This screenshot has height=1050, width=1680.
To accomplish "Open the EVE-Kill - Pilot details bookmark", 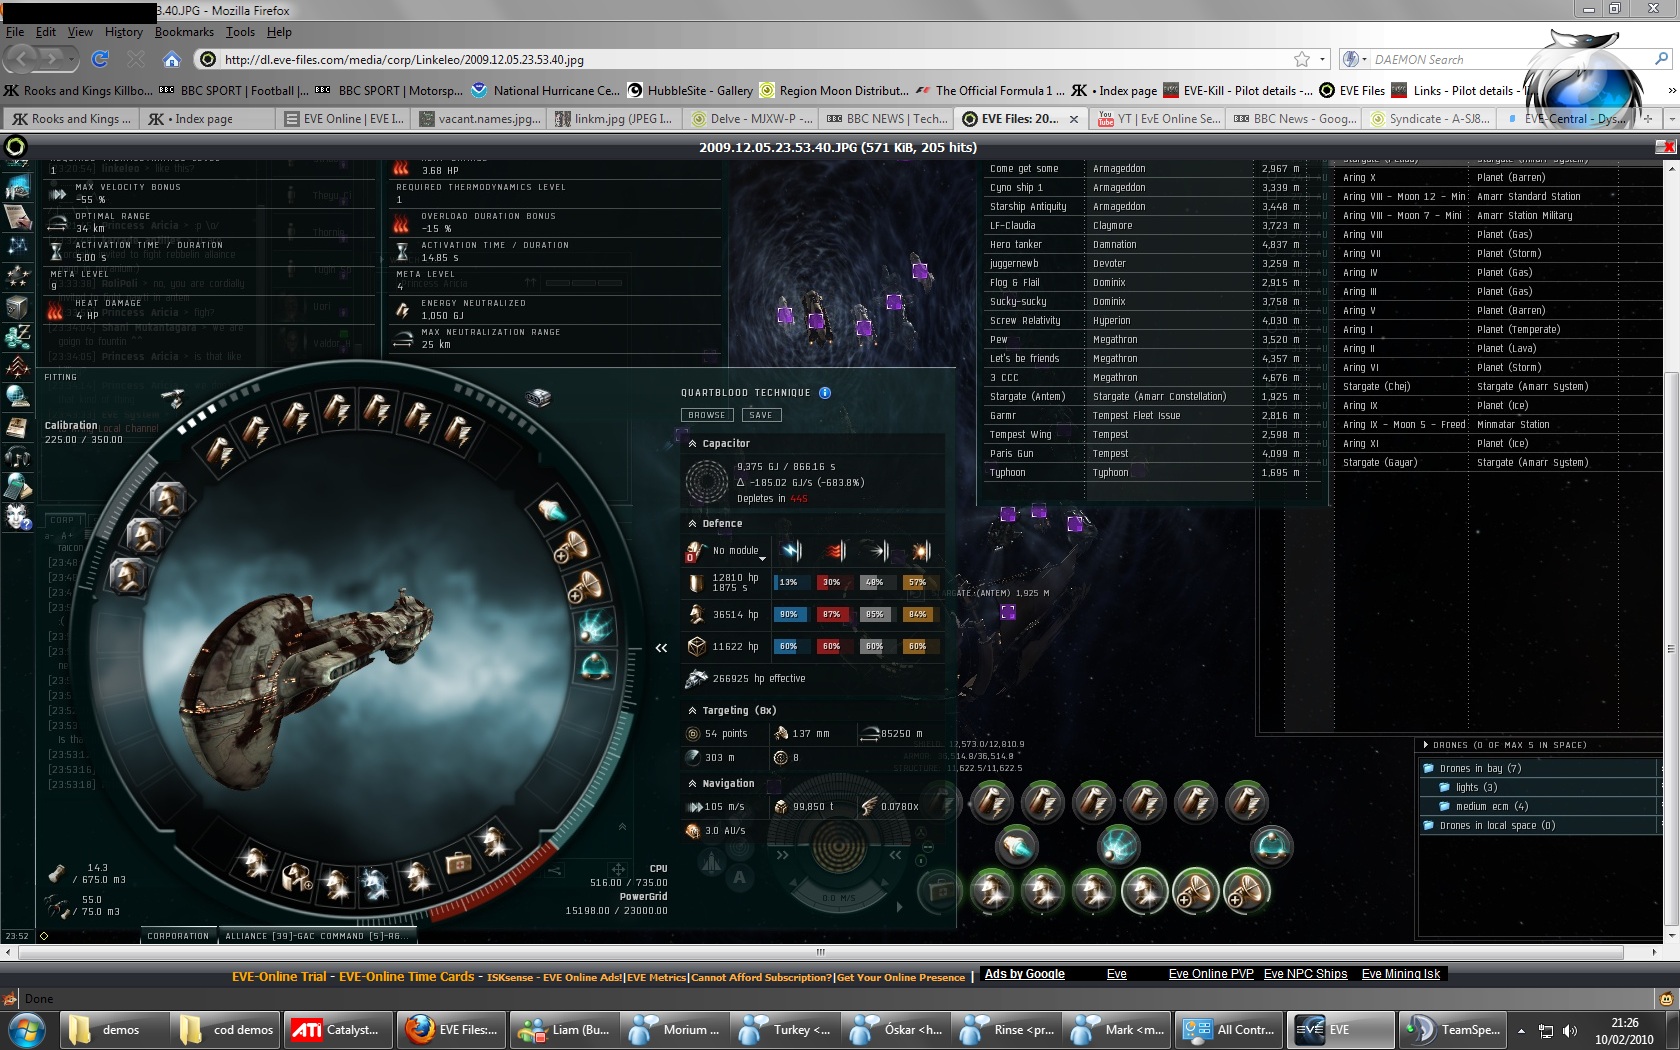I will 1238,90.
